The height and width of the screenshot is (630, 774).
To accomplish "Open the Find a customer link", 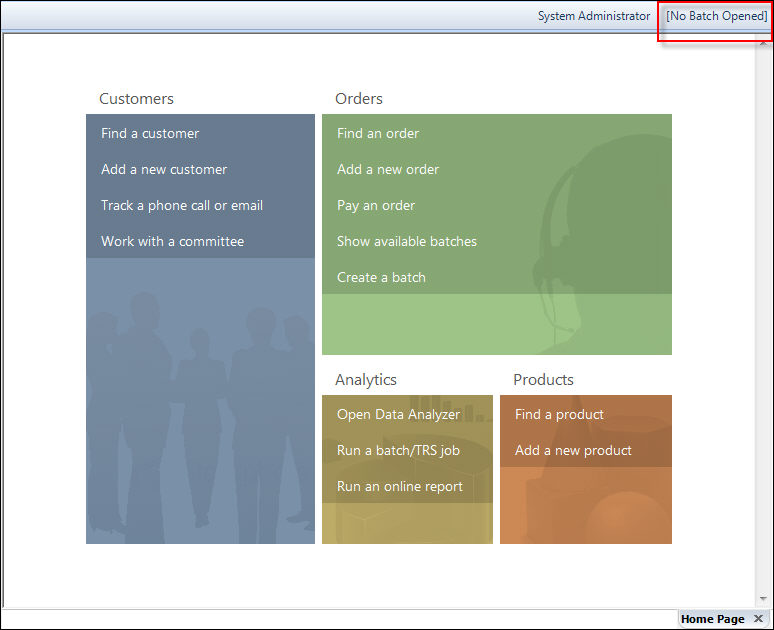I will pyautogui.click(x=150, y=134).
